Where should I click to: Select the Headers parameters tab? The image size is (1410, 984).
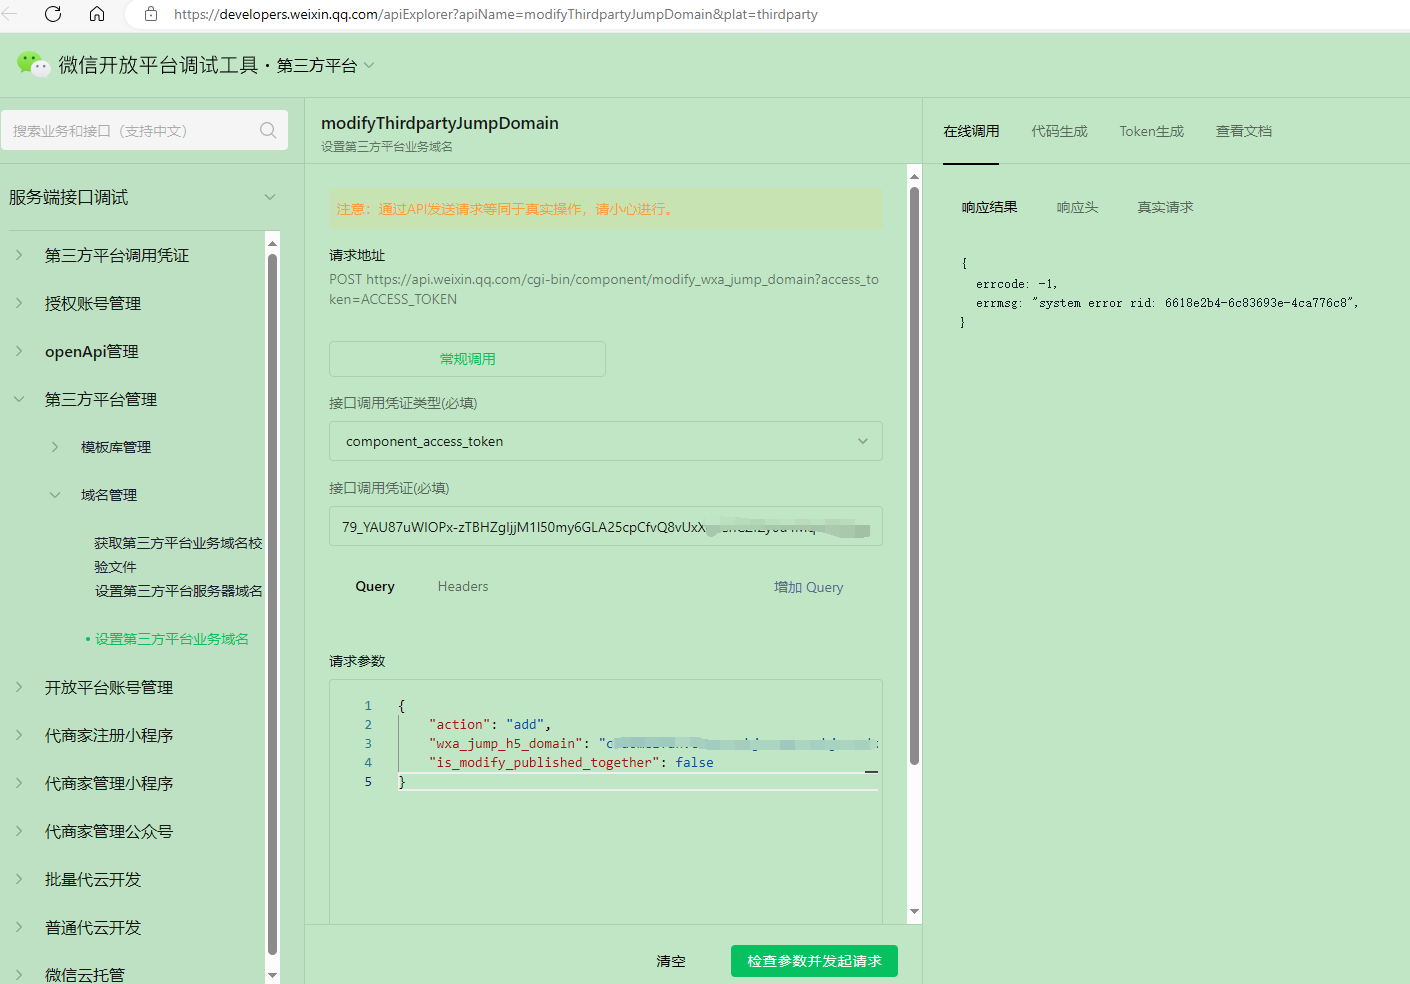(463, 586)
